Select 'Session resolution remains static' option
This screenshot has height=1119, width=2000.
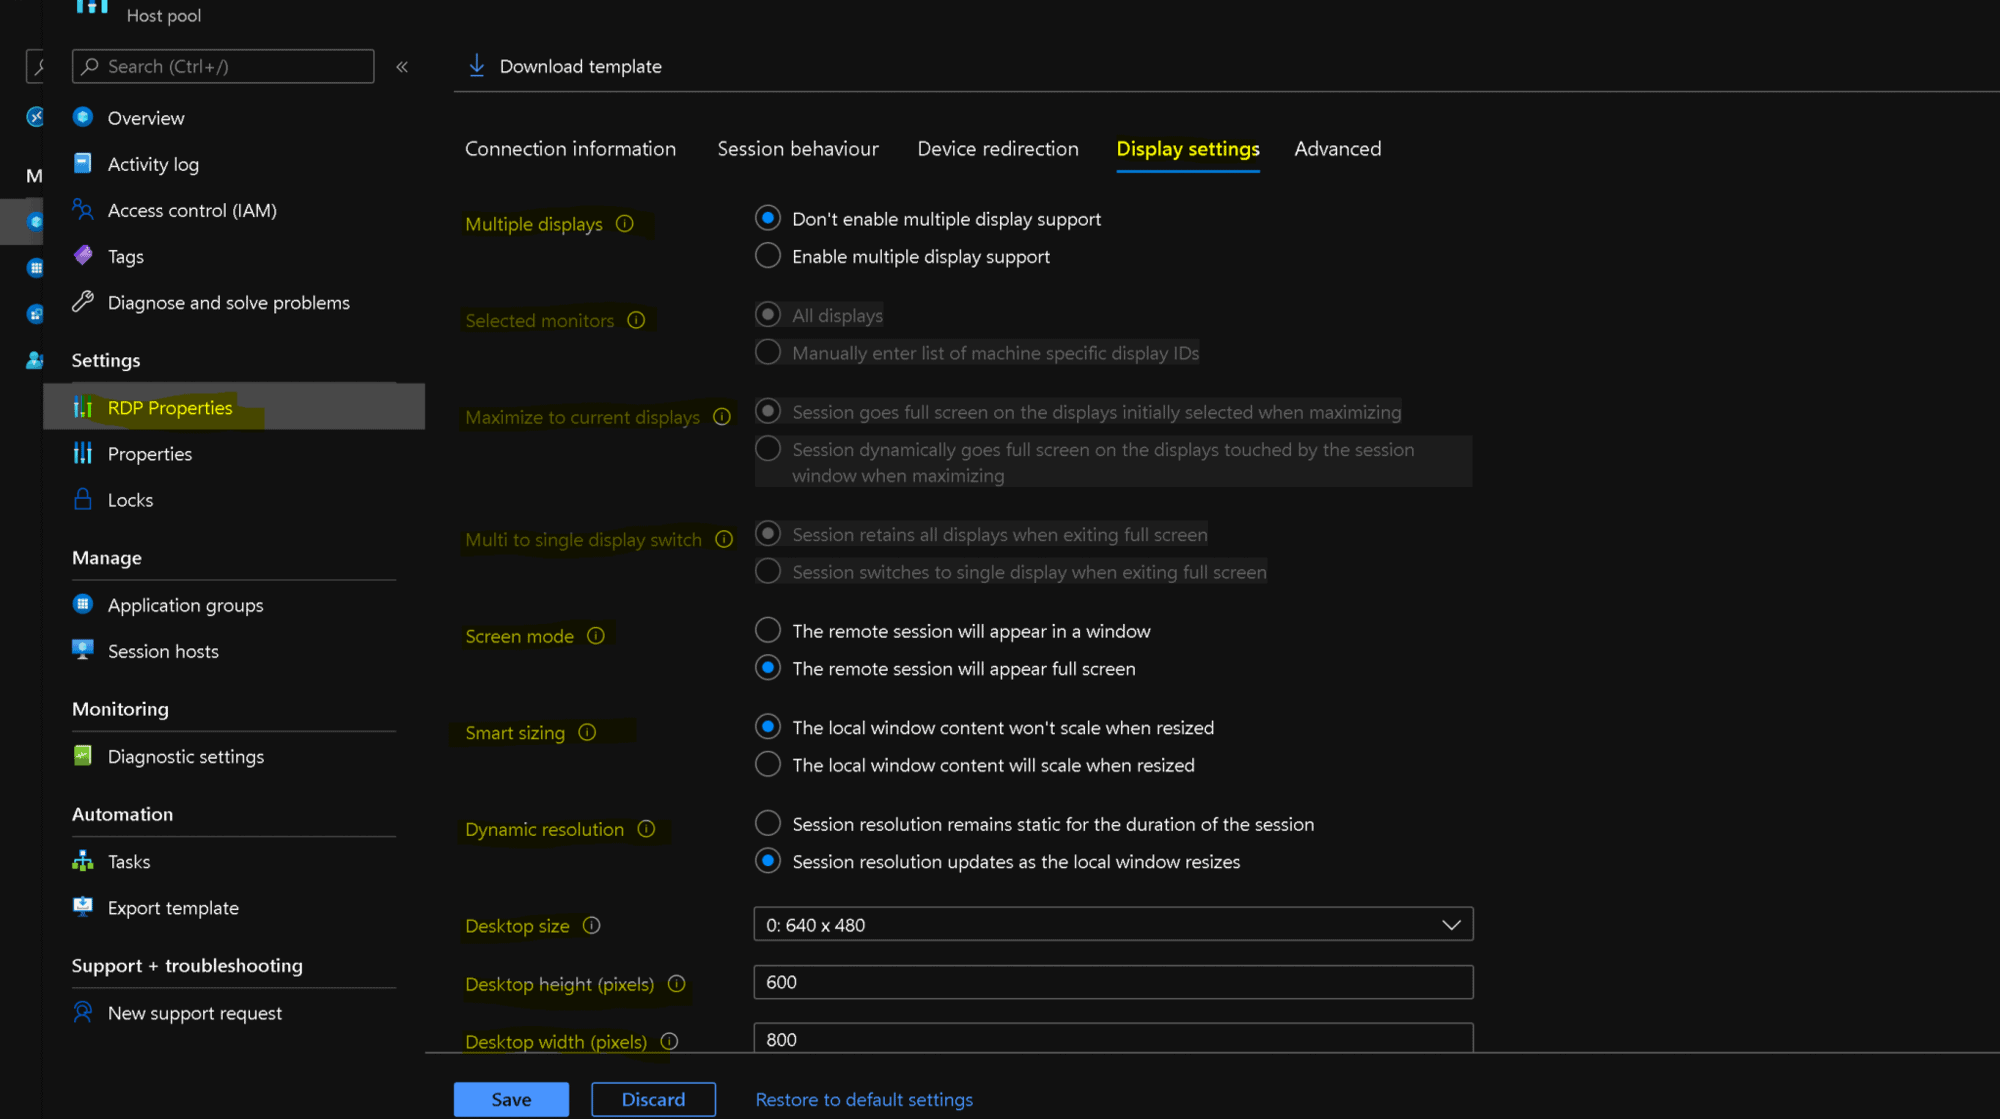pyautogui.click(x=767, y=823)
